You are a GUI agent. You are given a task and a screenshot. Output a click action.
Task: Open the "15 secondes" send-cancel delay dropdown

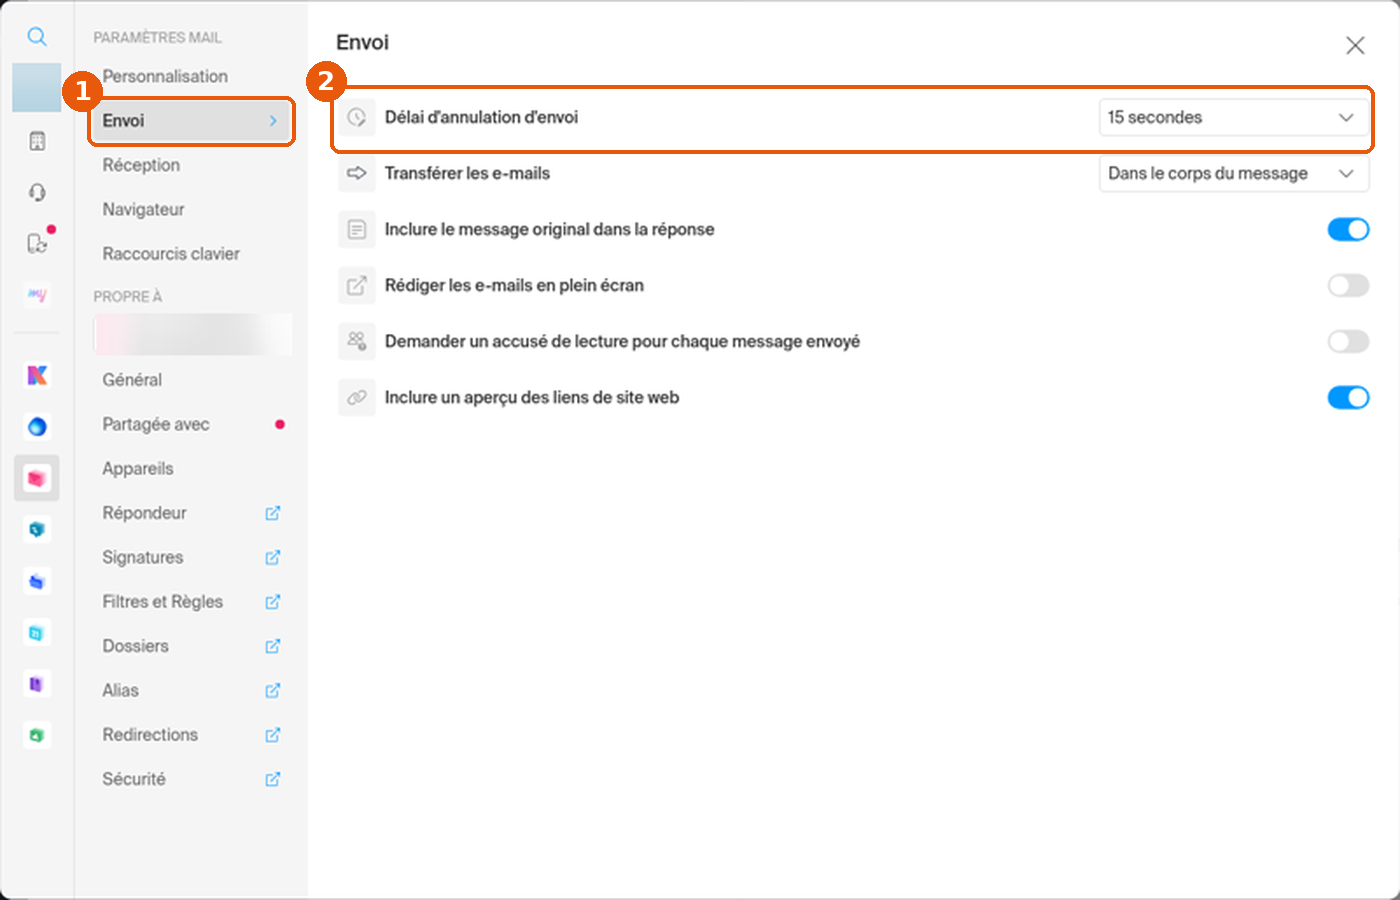pos(1233,117)
